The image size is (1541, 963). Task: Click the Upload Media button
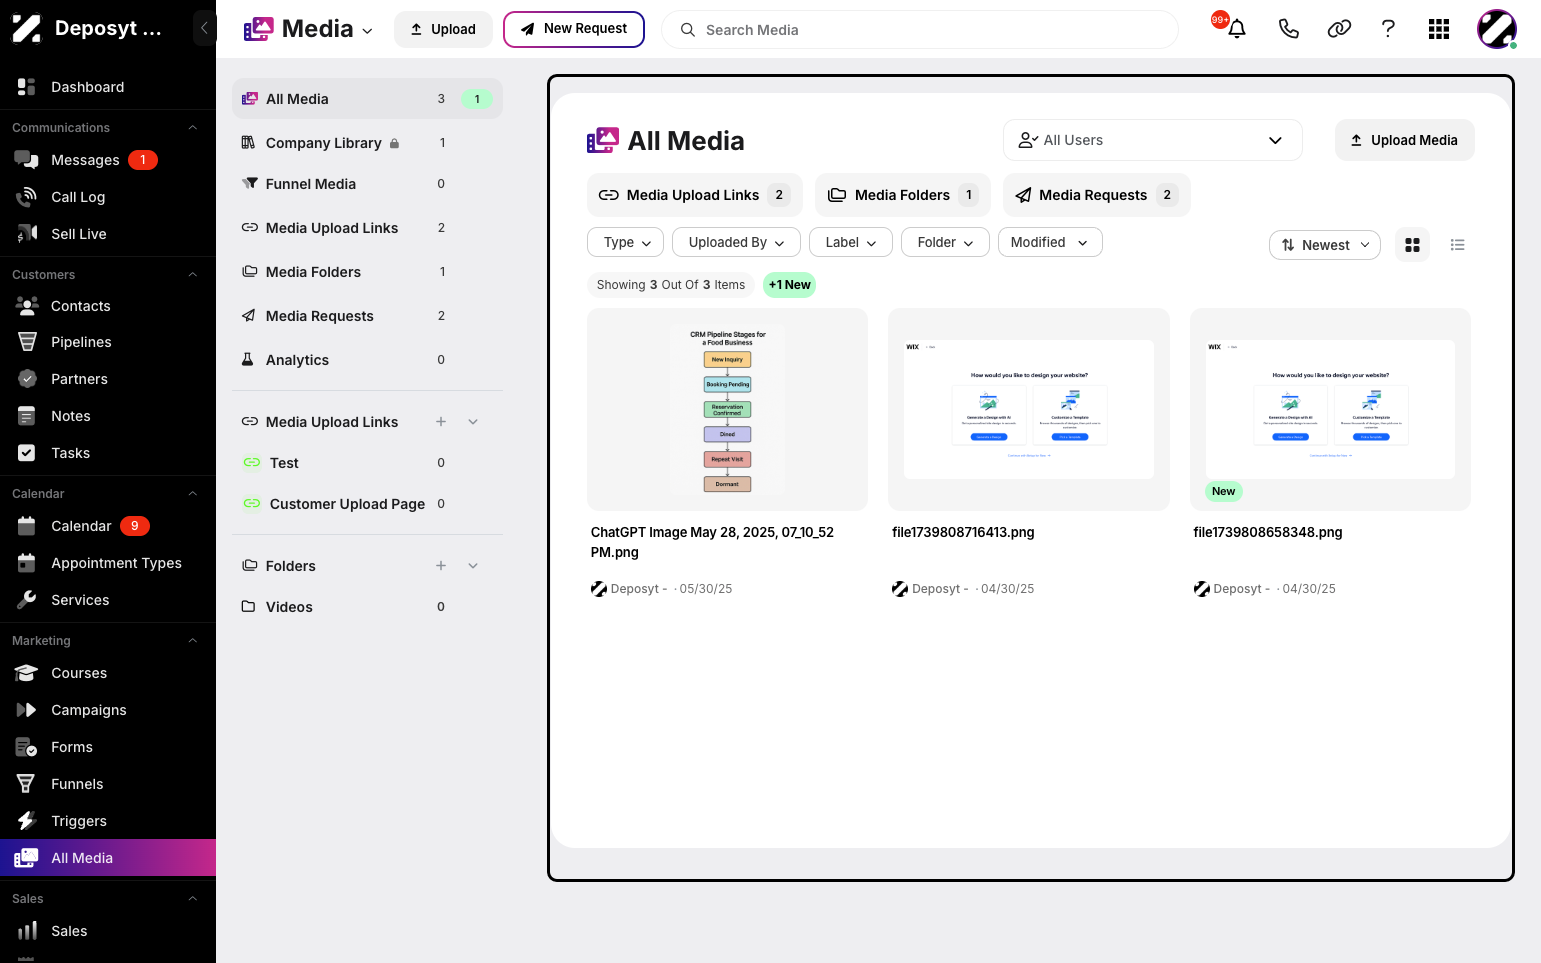[1404, 140]
